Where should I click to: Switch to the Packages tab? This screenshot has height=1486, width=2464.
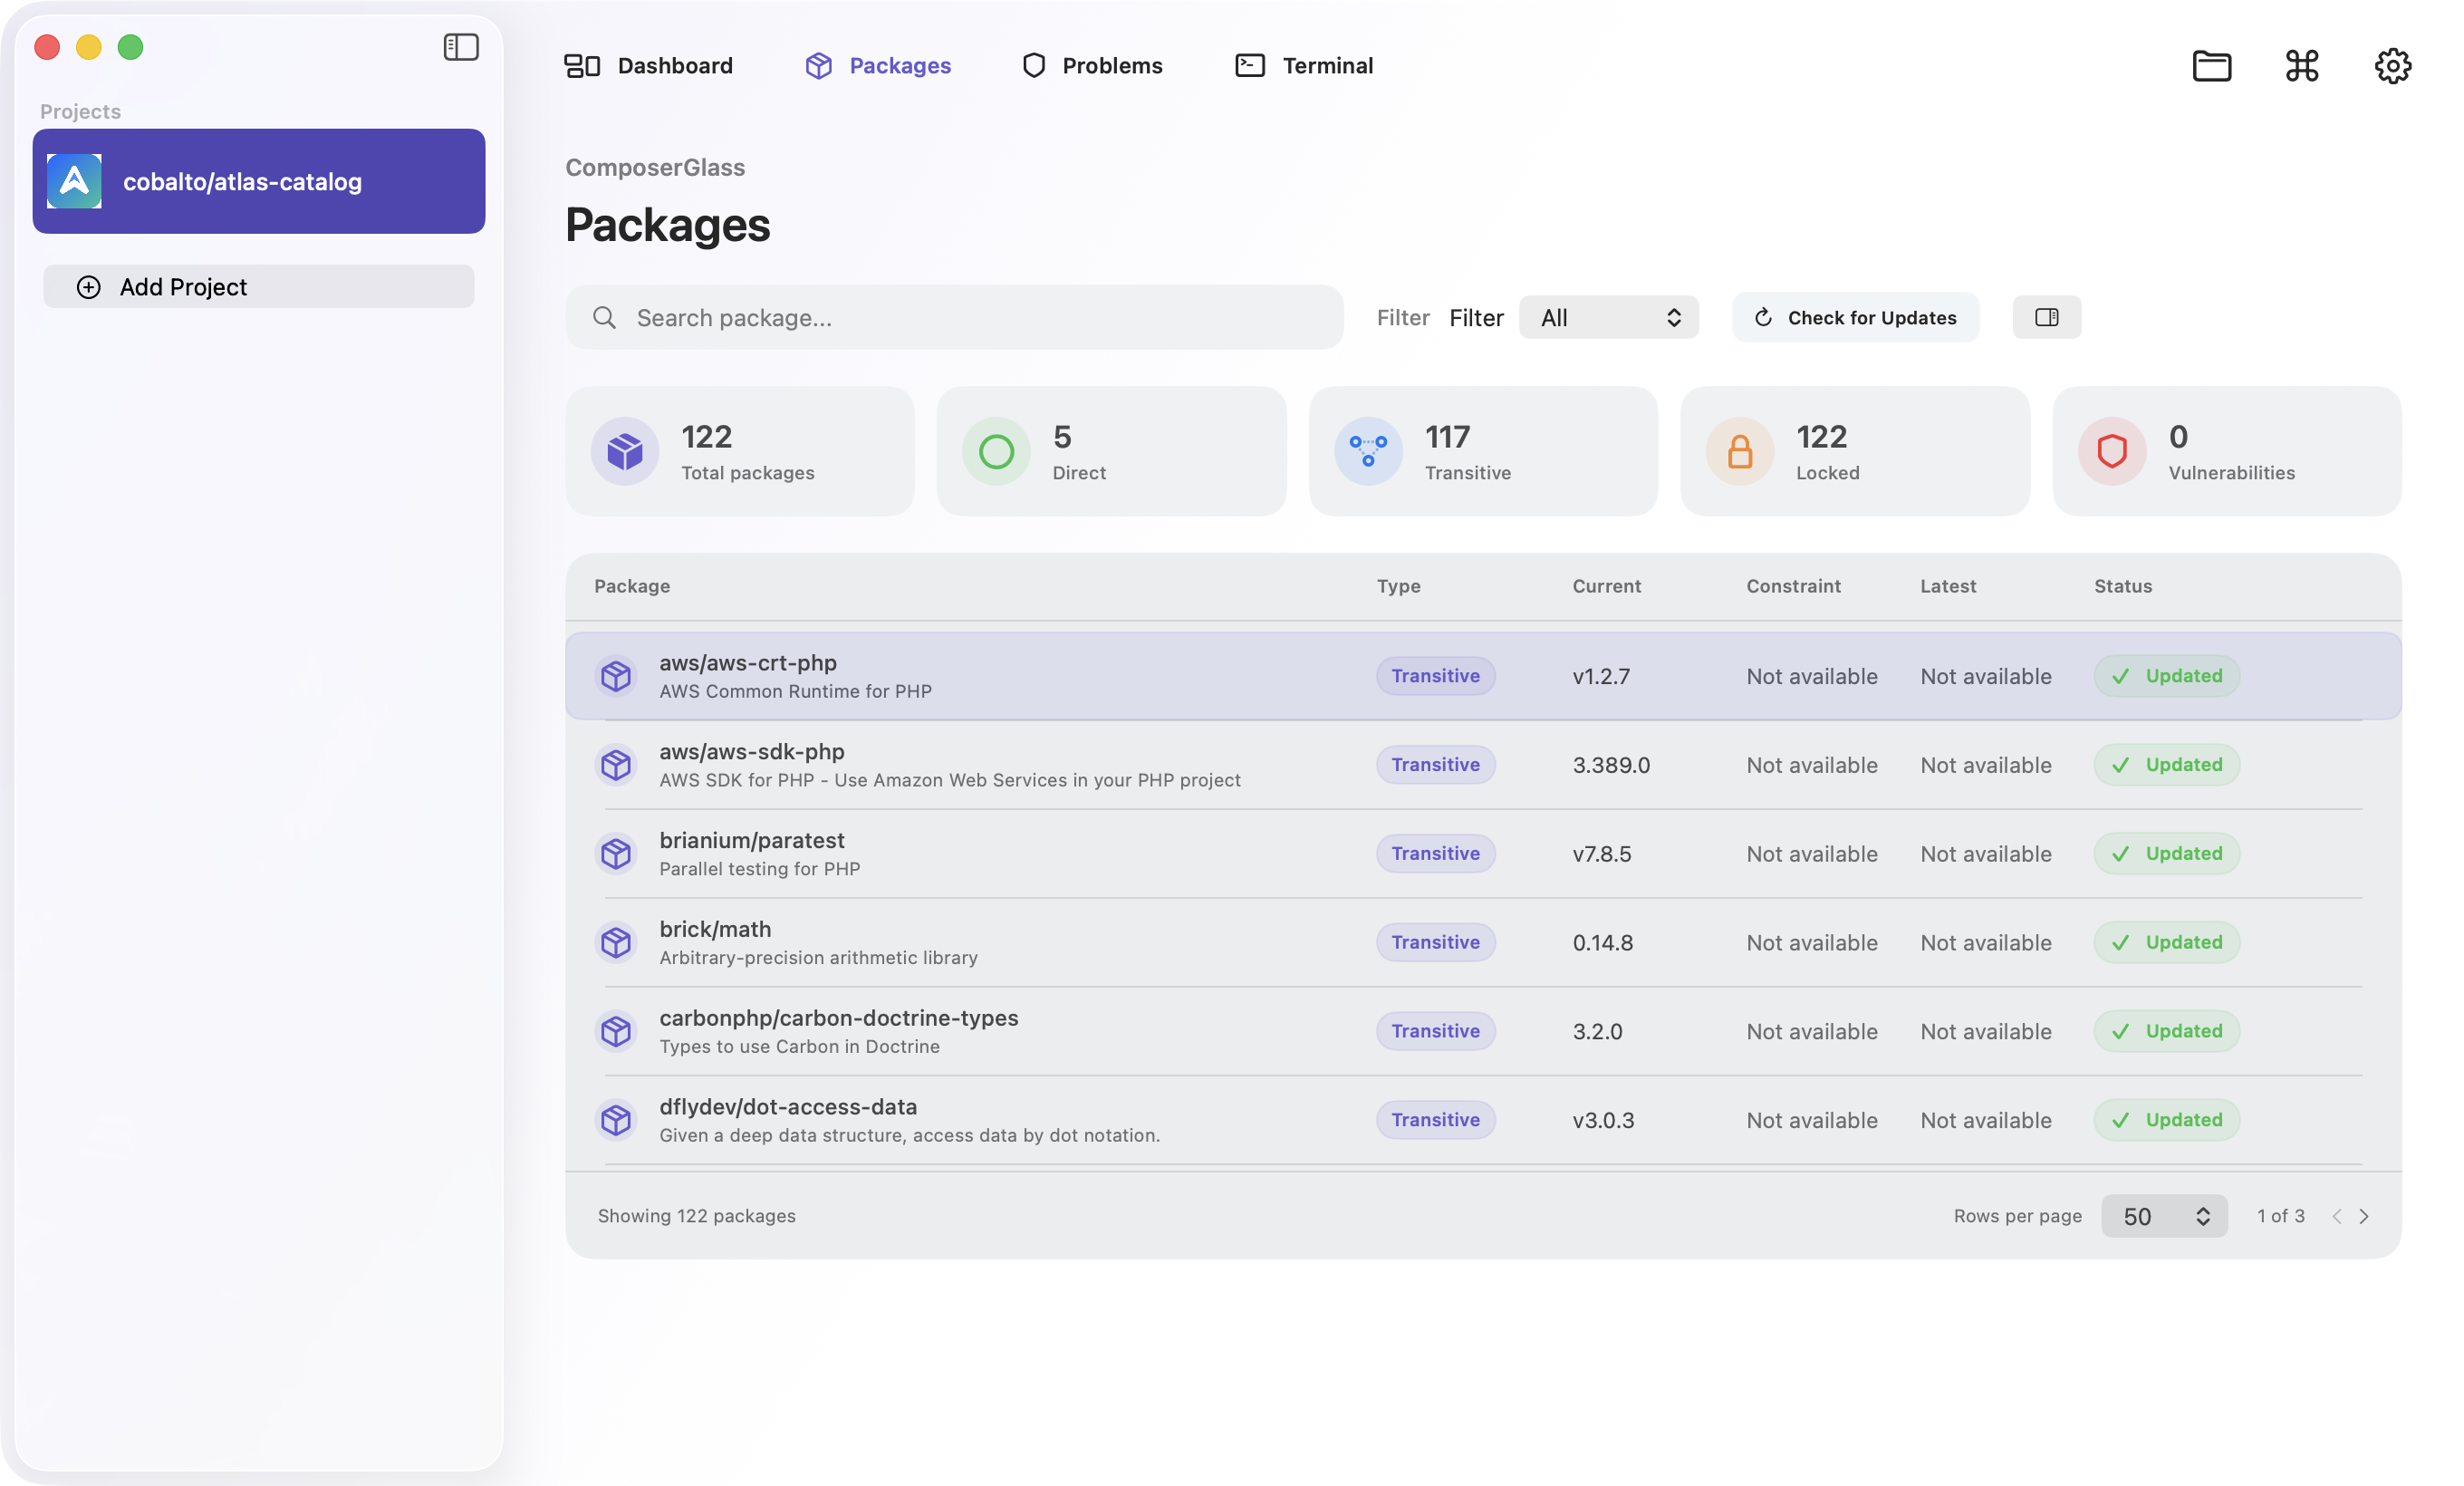click(878, 66)
